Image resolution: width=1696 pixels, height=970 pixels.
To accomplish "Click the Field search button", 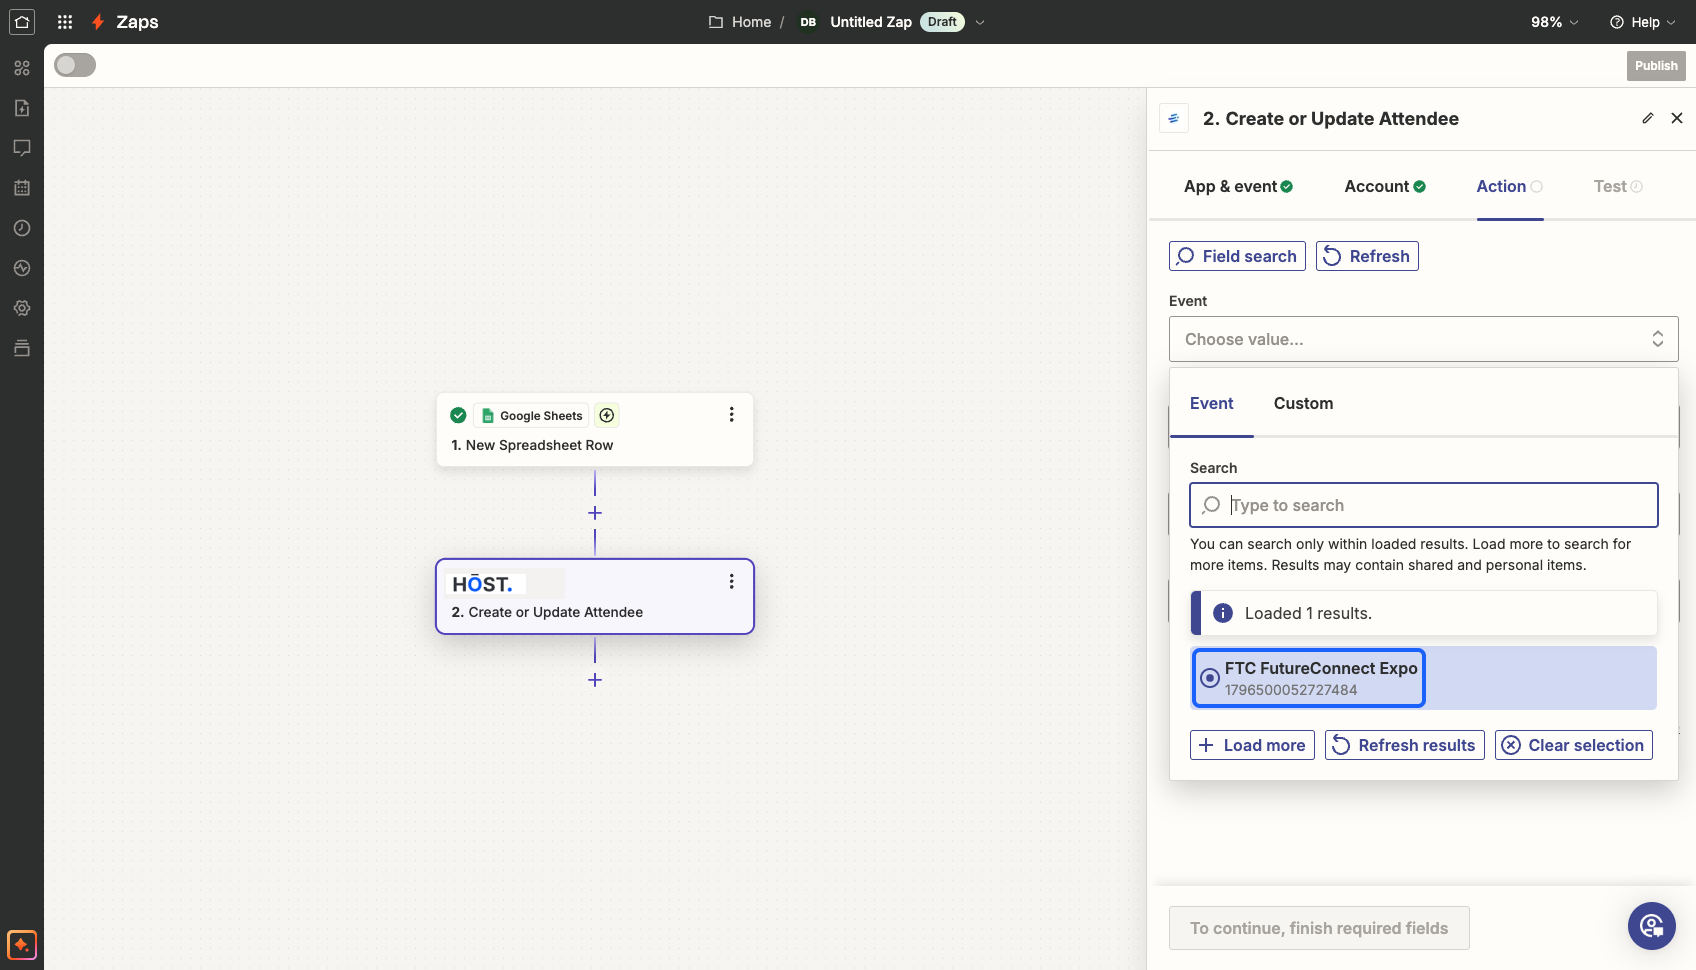I will (x=1237, y=256).
